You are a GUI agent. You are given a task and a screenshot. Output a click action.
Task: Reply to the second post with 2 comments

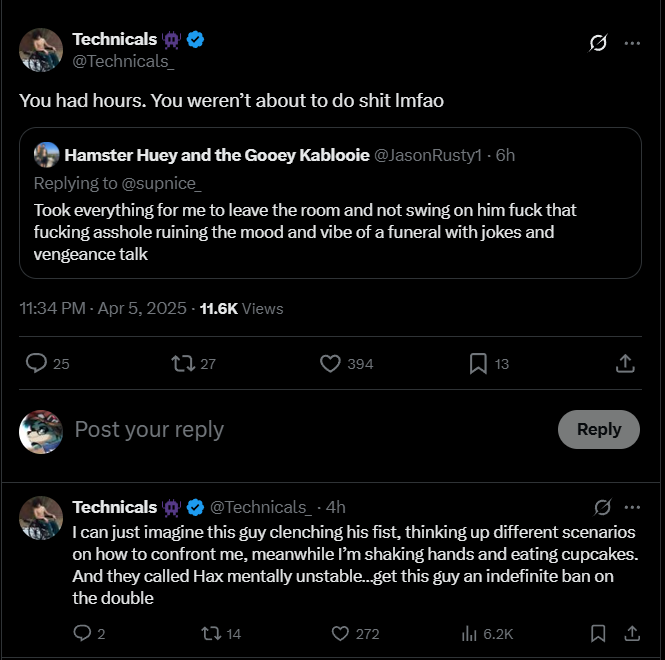pos(83,633)
